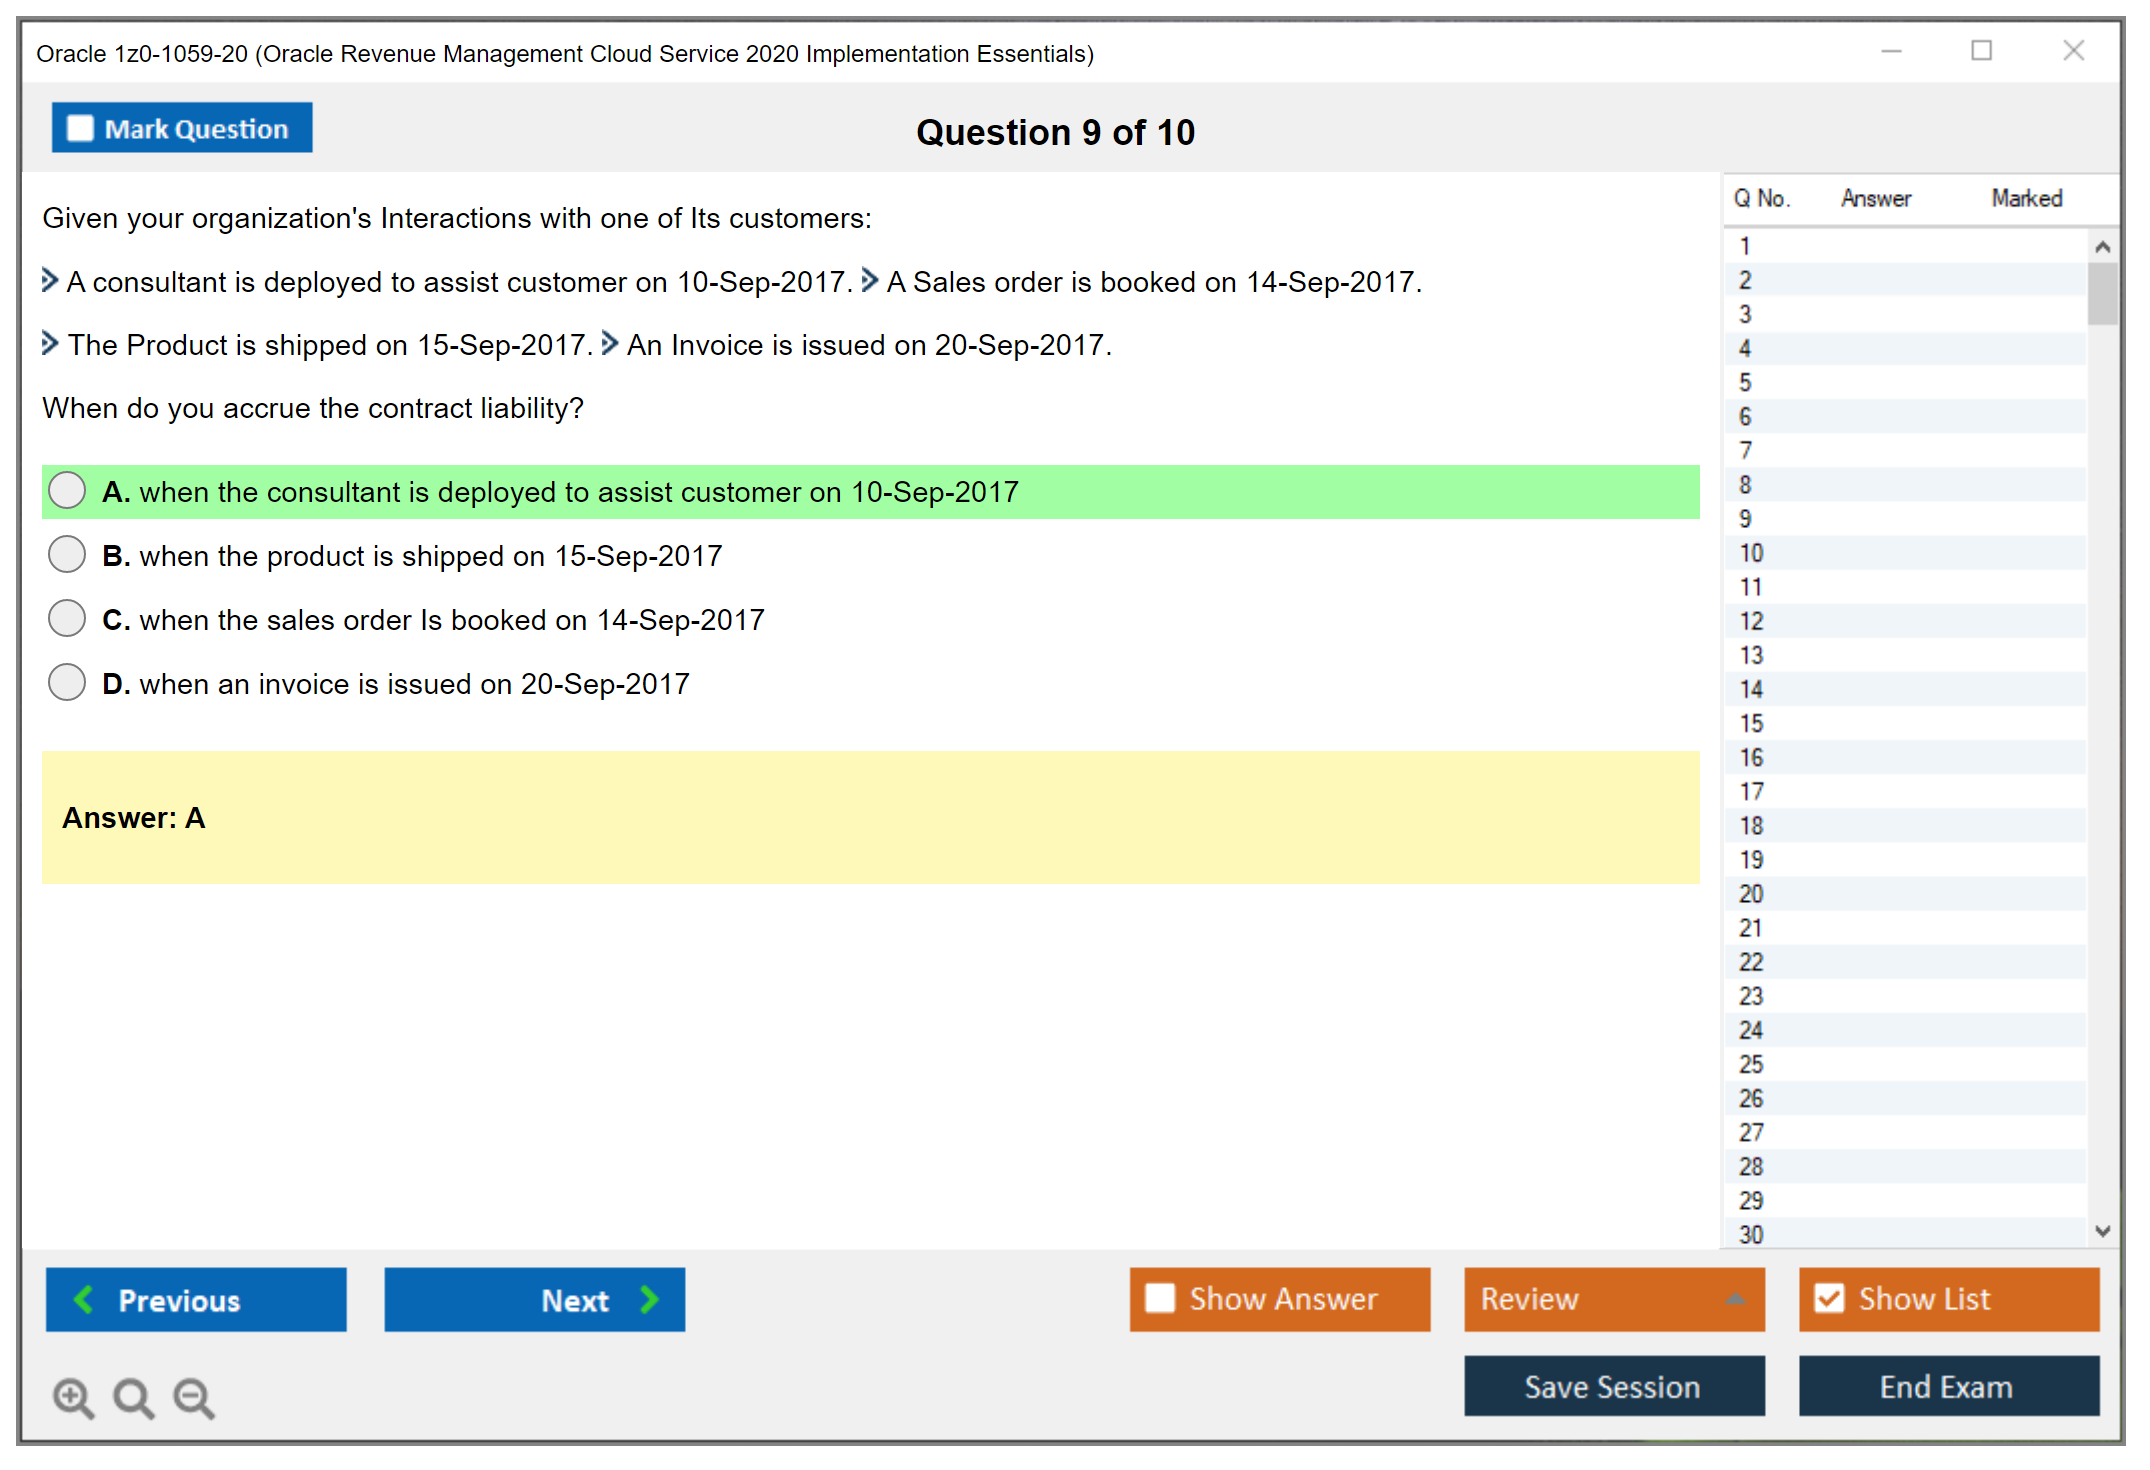Choose option C sales order booked
The width and height of the screenshot is (2150, 1470).
[x=67, y=619]
